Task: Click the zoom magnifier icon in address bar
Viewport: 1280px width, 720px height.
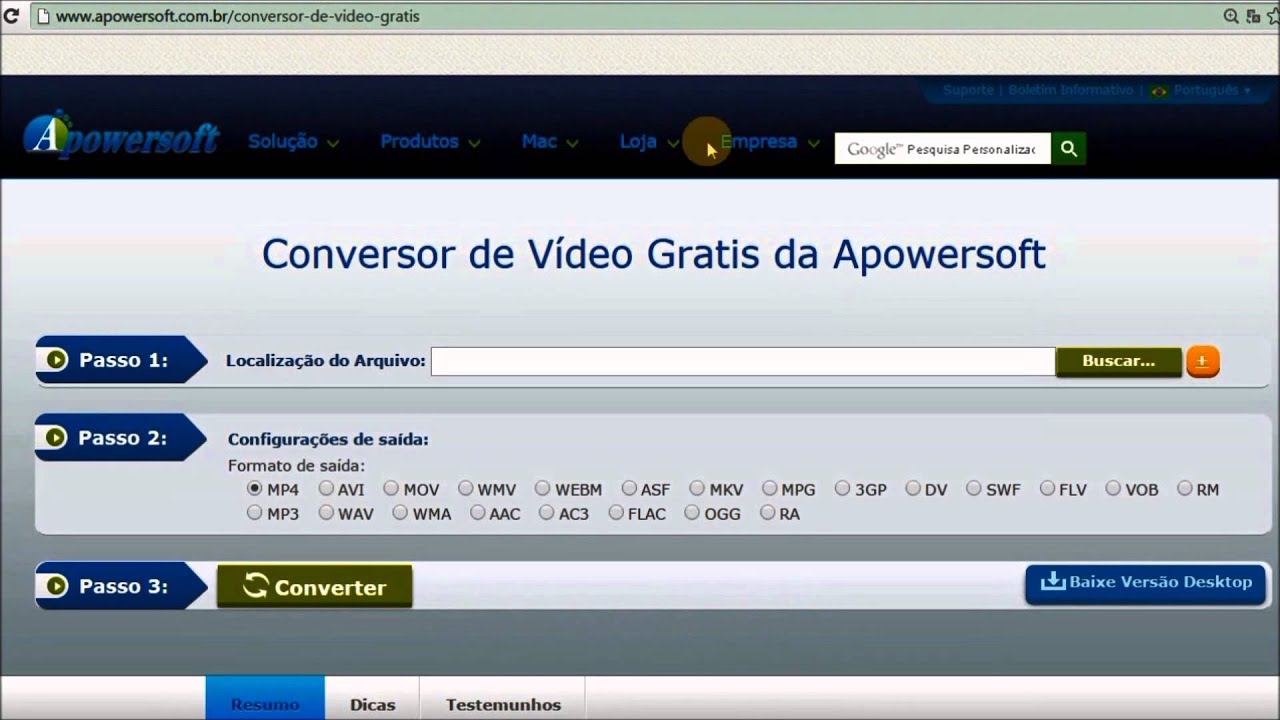Action: click(1232, 17)
